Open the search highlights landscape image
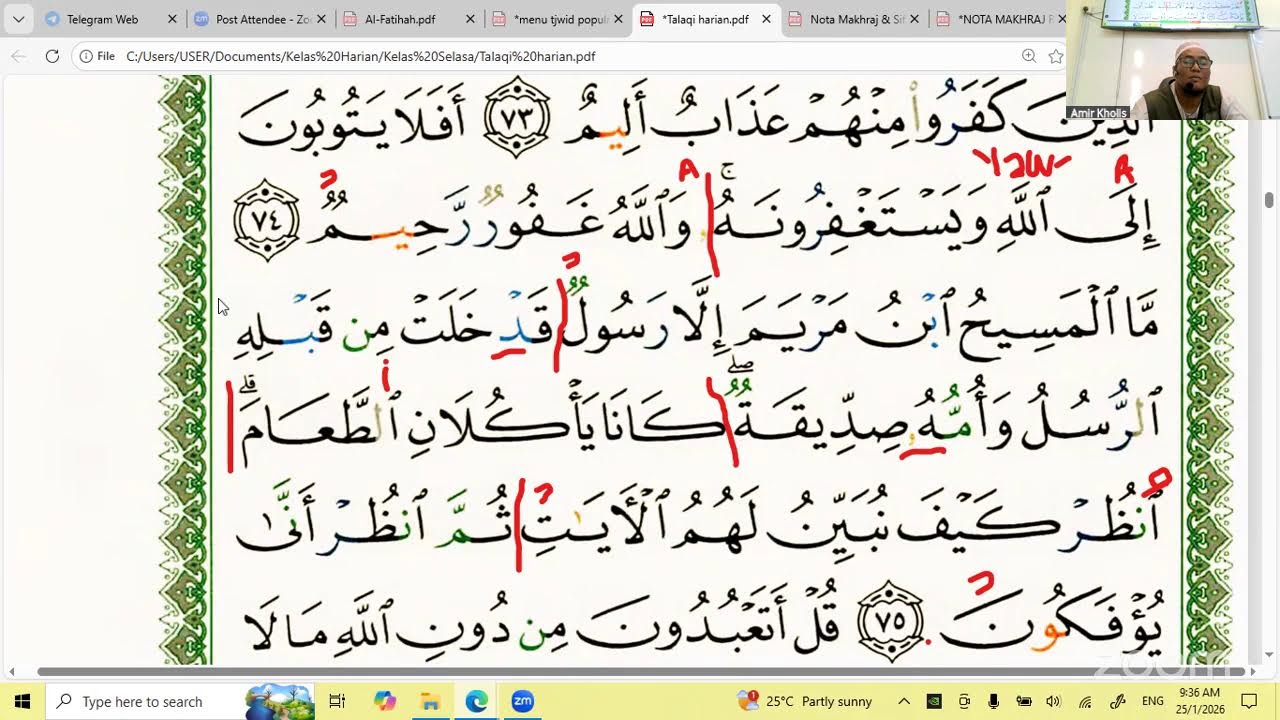1280x720 pixels. pyautogui.click(x=279, y=701)
